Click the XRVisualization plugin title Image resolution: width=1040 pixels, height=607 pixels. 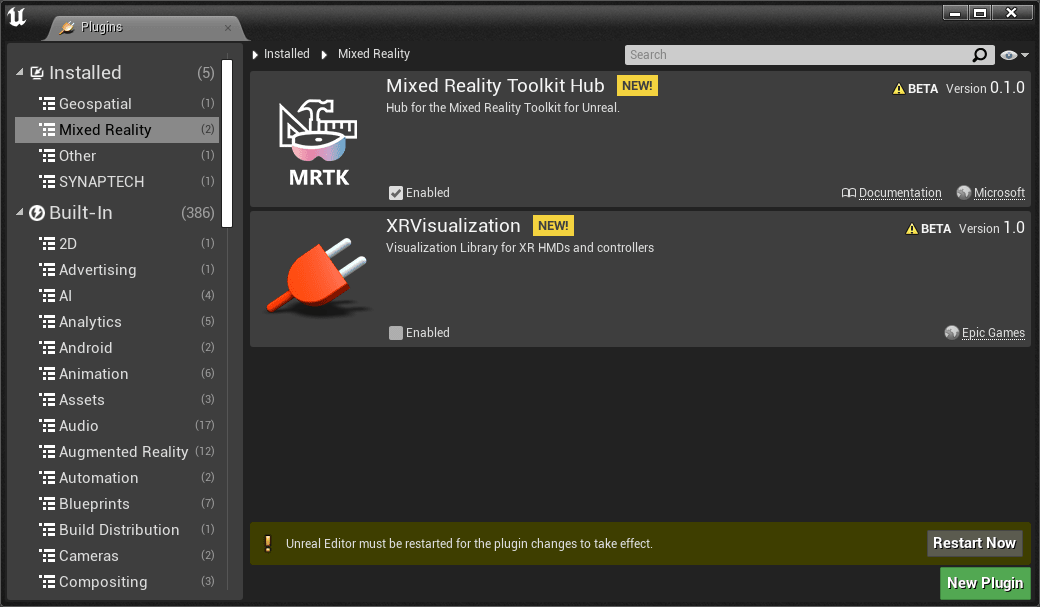[453, 226]
